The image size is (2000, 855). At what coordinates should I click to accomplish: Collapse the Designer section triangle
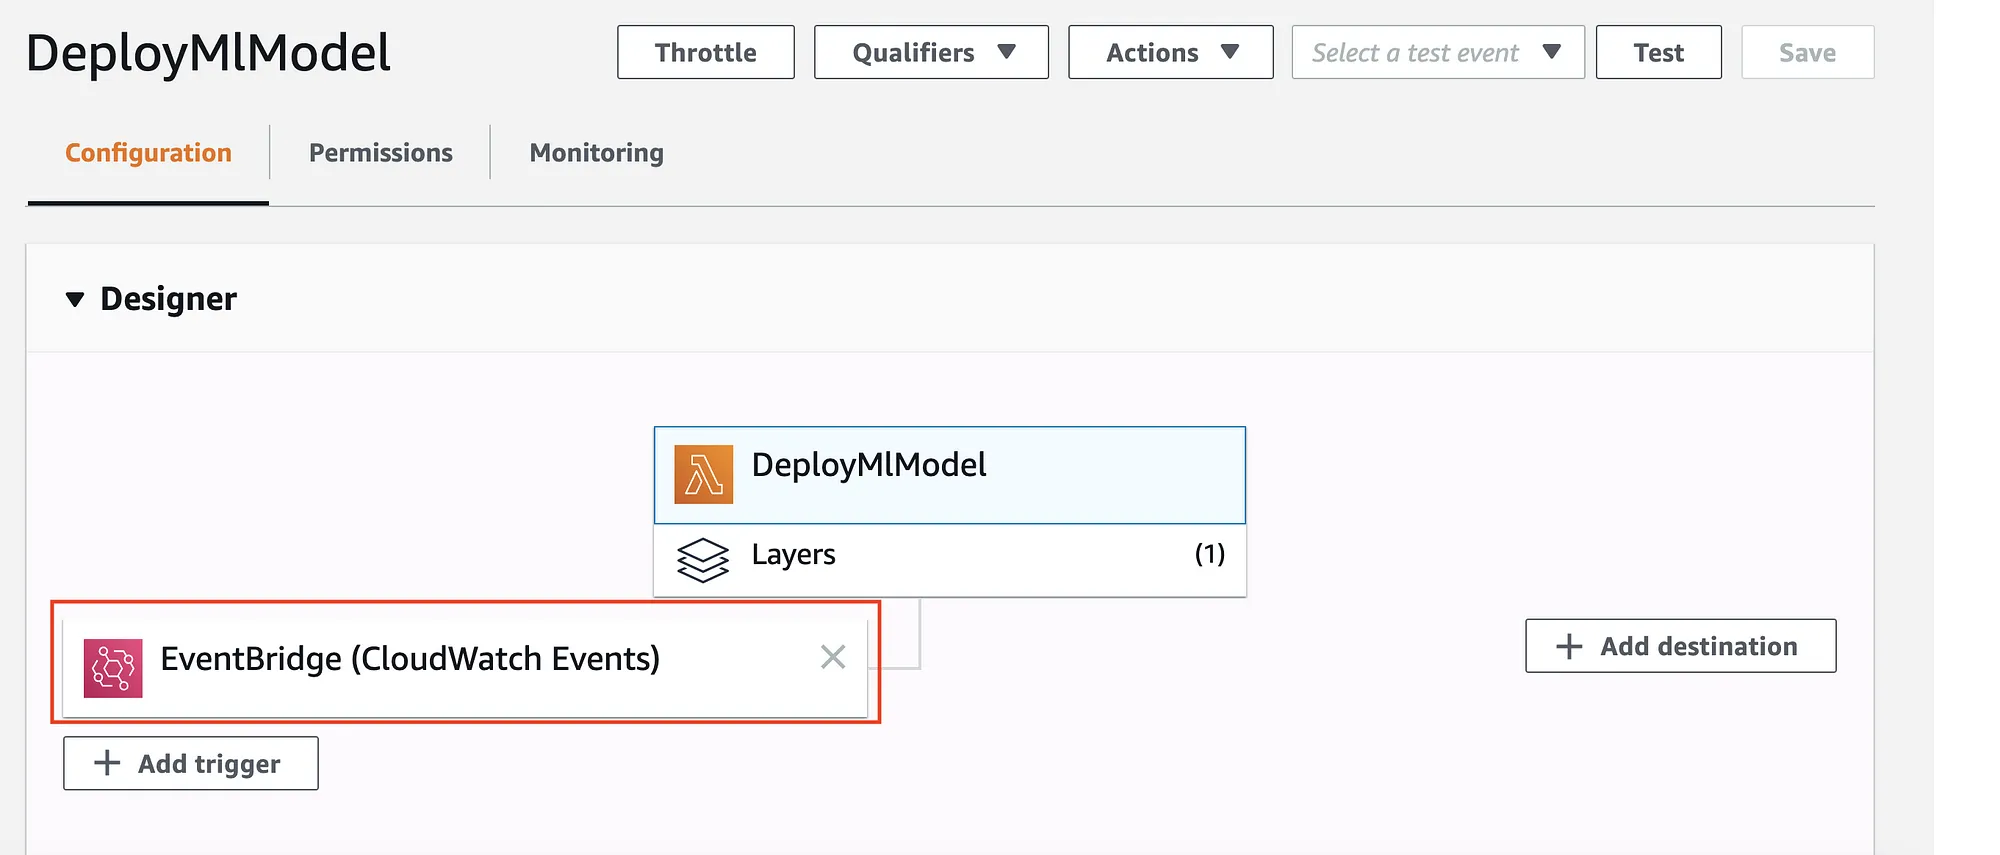(x=75, y=299)
